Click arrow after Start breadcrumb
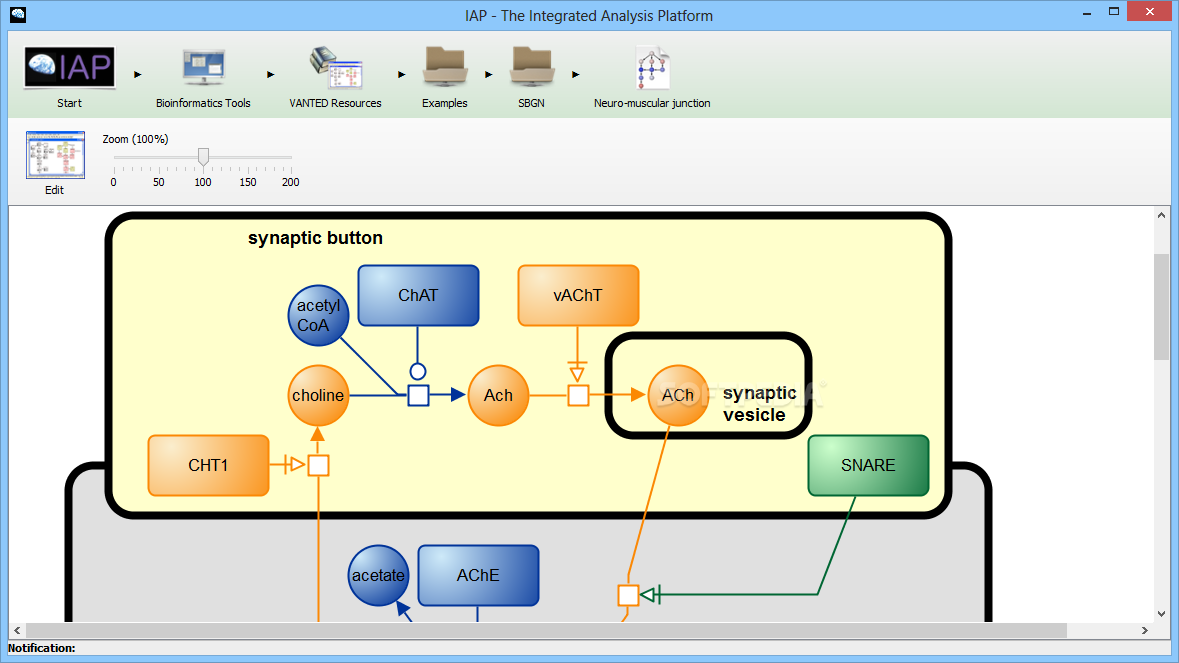This screenshot has width=1179, height=663. [x=138, y=74]
